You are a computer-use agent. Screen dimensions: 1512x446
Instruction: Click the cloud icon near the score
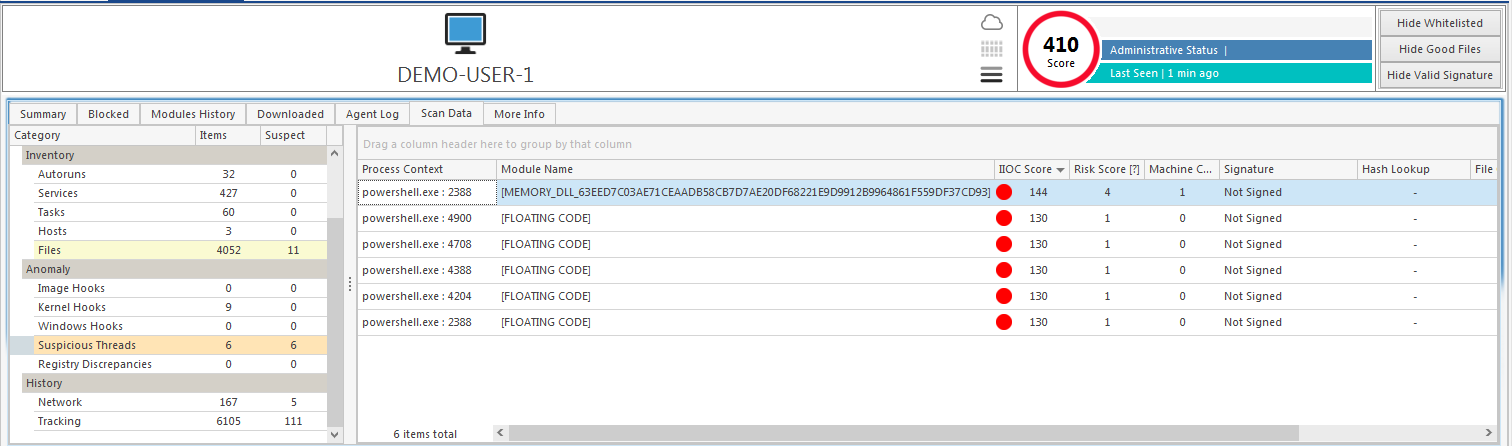click(991, 23)
